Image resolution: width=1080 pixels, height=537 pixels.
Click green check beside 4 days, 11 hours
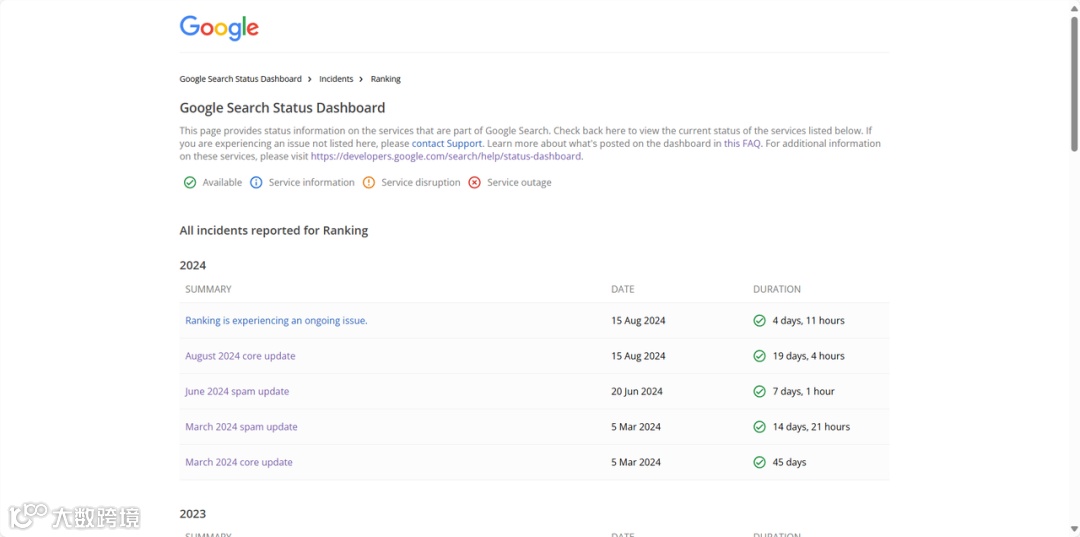pos(760,321)
